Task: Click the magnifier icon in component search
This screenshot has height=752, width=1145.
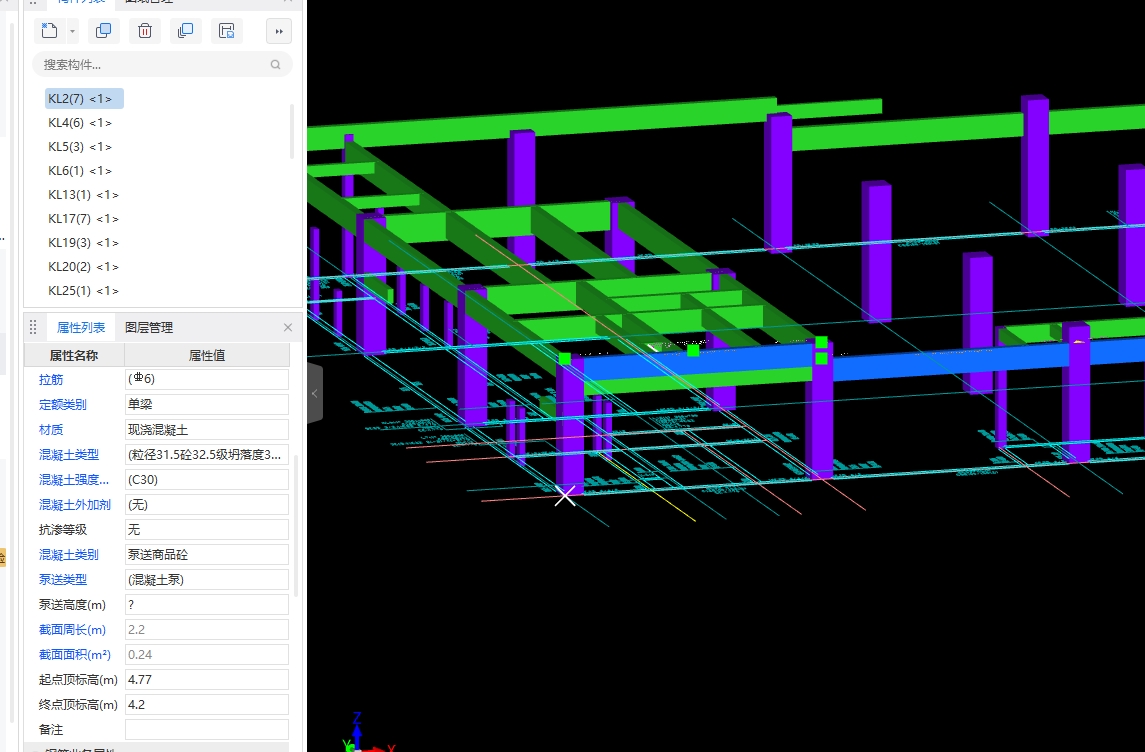Action: click(x=275, y=64)
